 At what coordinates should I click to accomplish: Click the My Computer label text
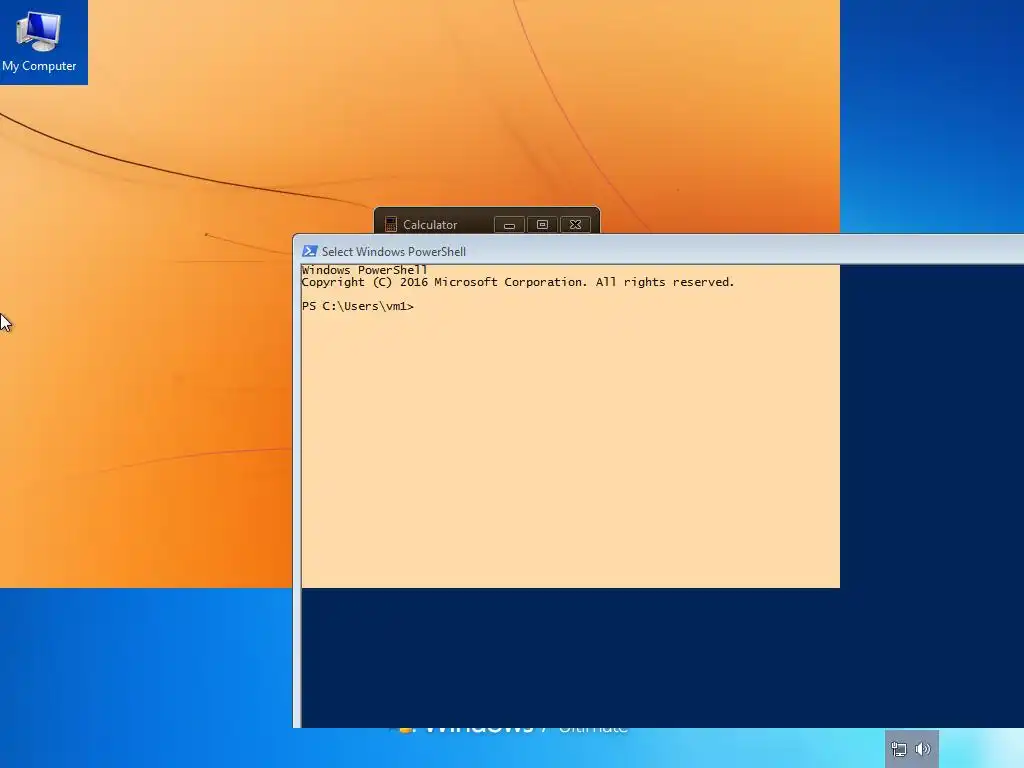coord(39,66)
